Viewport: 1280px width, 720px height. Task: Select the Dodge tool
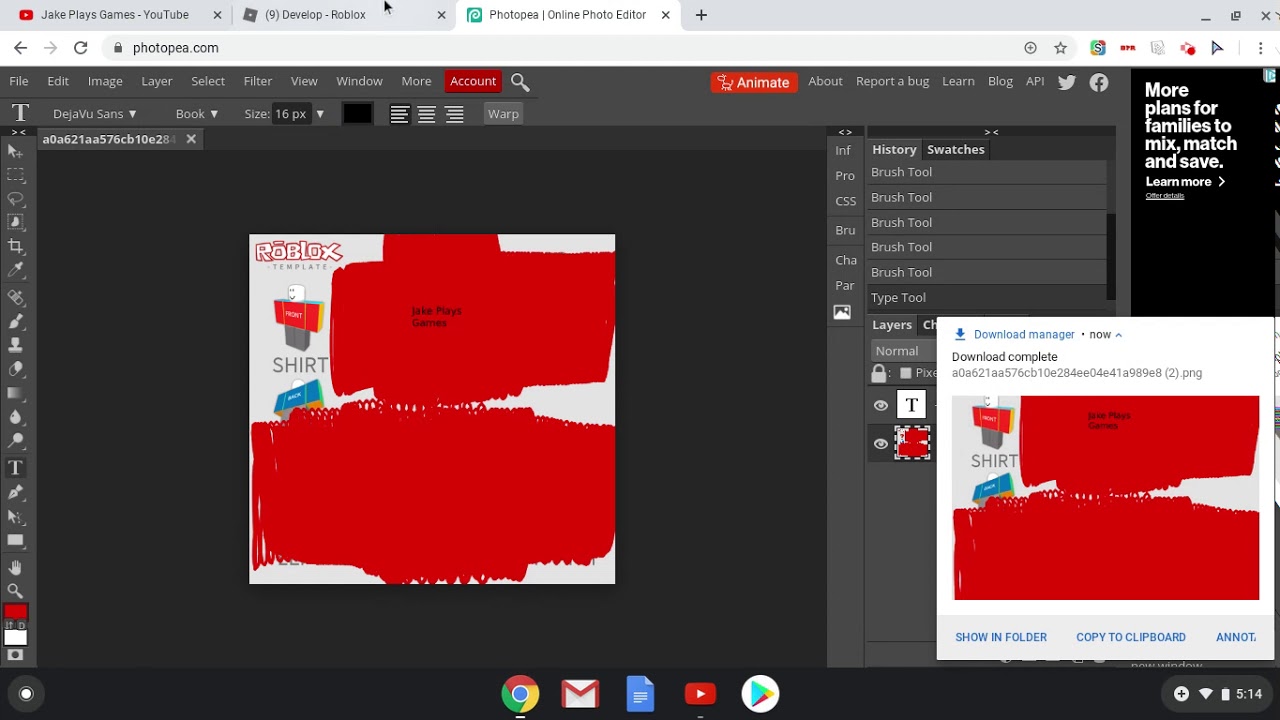coord(15,441)
